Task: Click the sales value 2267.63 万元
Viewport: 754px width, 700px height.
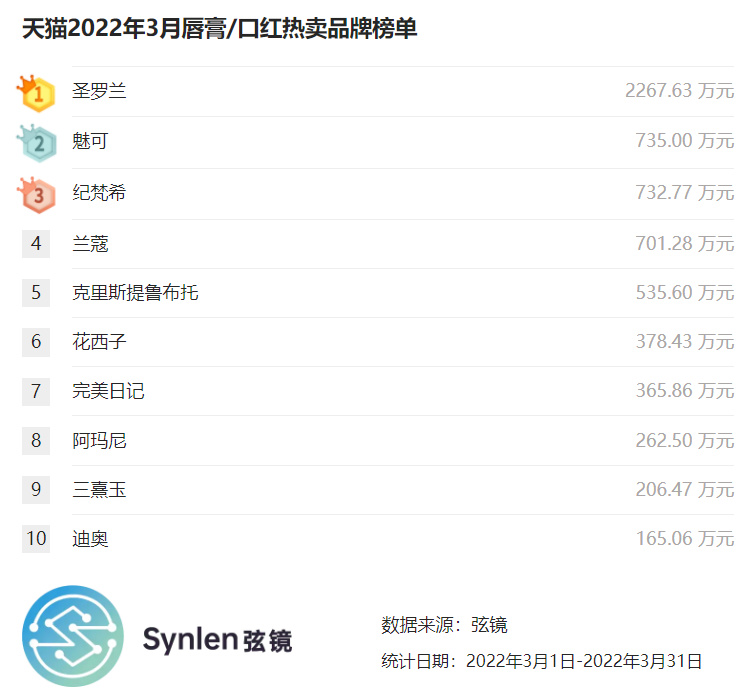Action: (679, 90)
